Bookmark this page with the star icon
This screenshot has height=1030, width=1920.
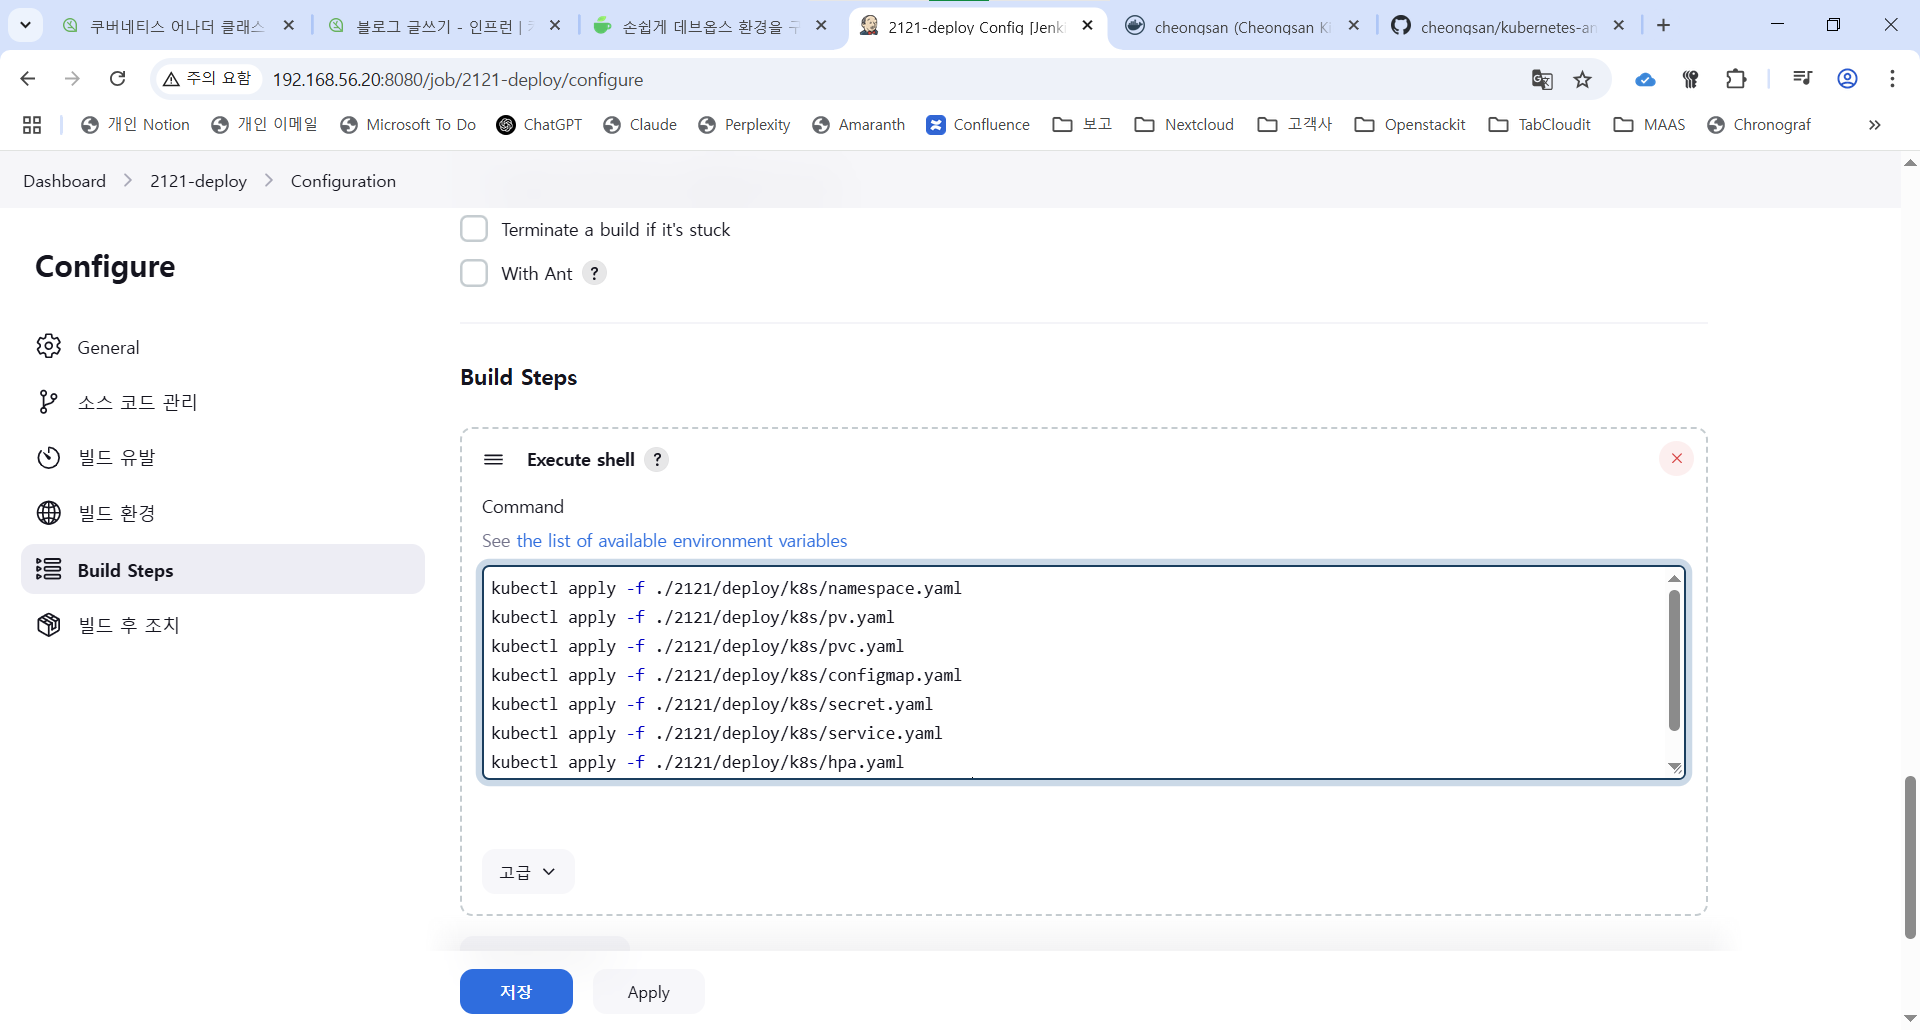[1583, 79]
